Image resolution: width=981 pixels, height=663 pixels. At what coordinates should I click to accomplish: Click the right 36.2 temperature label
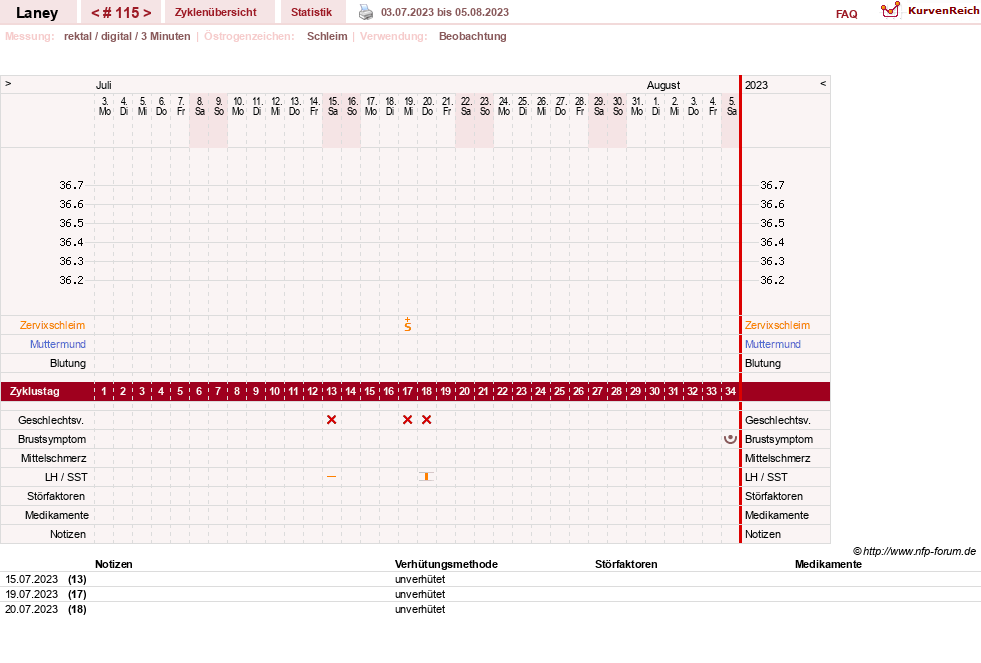[772, 280]
